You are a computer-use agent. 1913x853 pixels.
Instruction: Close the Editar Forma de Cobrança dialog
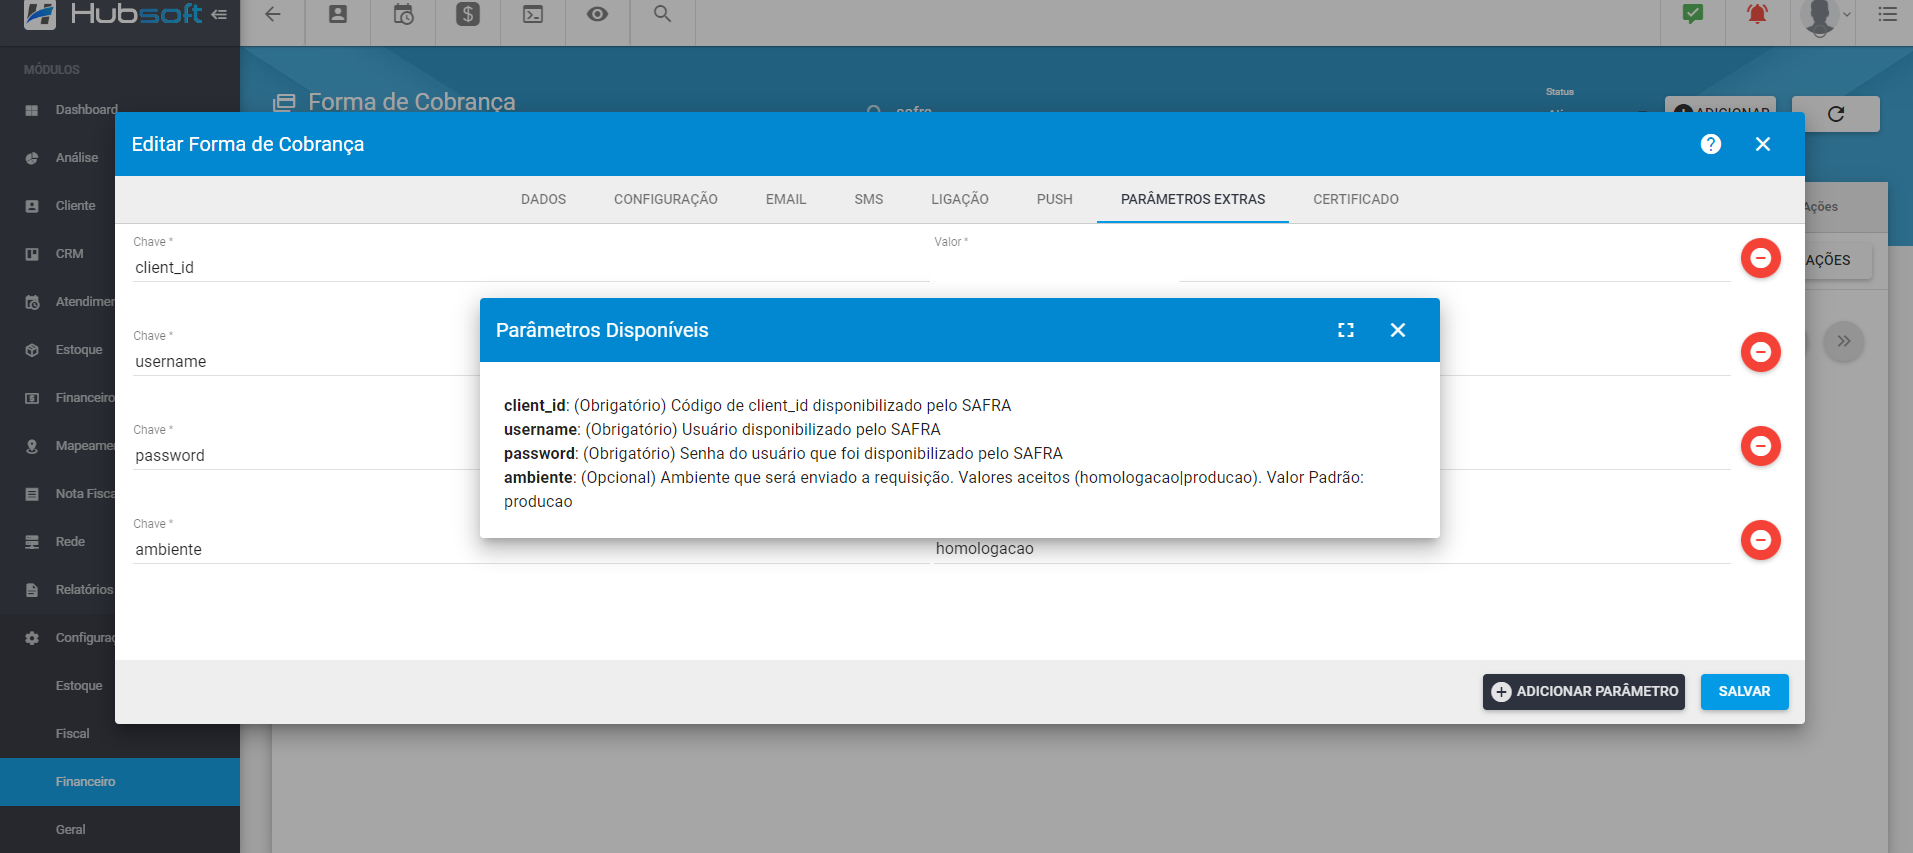tap(1763, 144)
